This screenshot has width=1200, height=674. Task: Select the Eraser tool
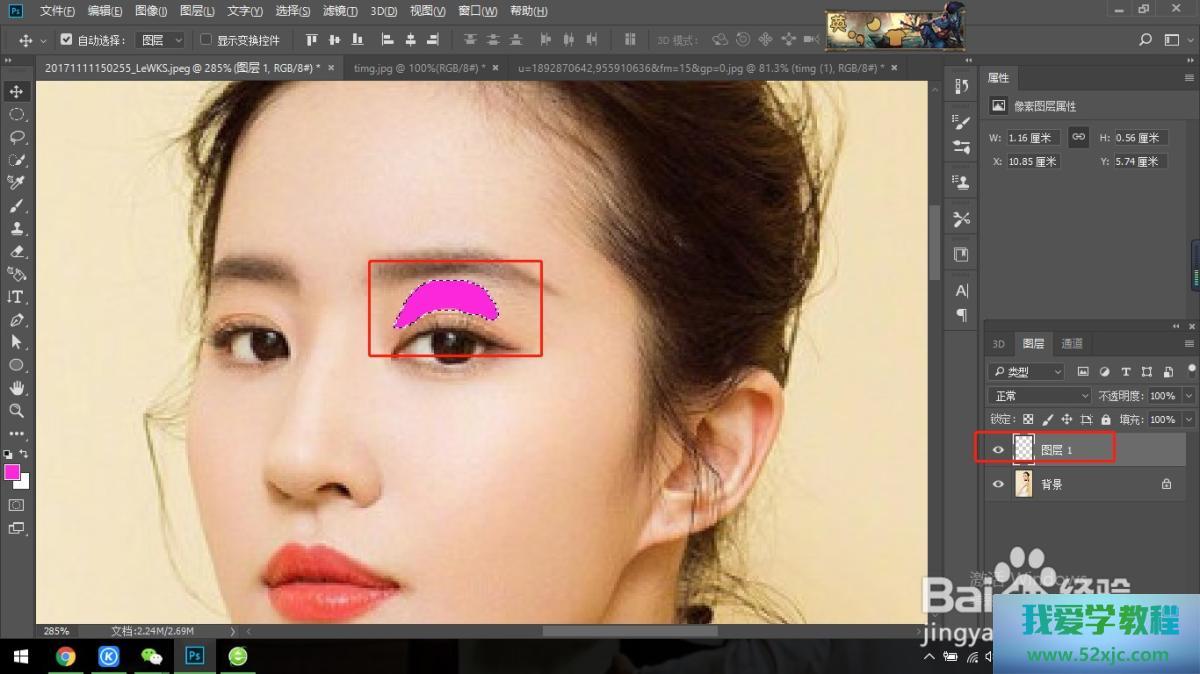coord(17,251)
